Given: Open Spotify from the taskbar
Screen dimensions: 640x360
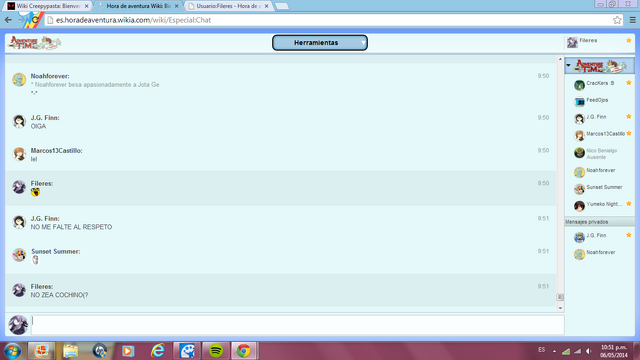Looking at the screenshot, I should click(x=216, y=351).
